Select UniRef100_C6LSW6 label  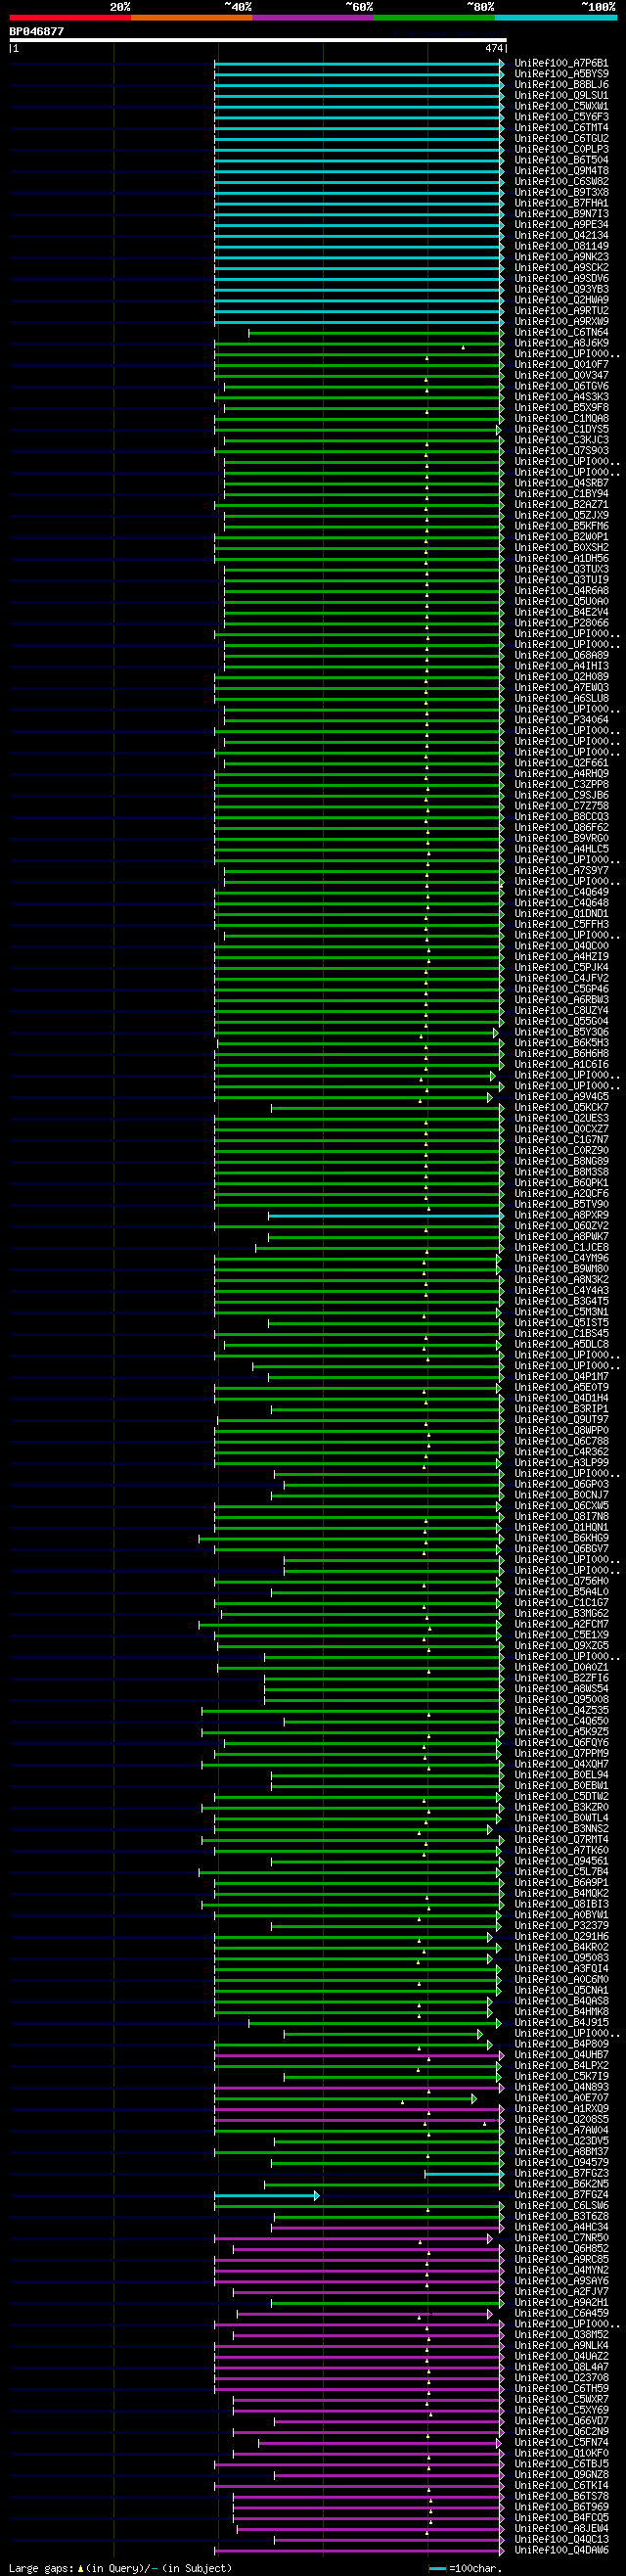pyautogui.click(x=561, y=2206)
